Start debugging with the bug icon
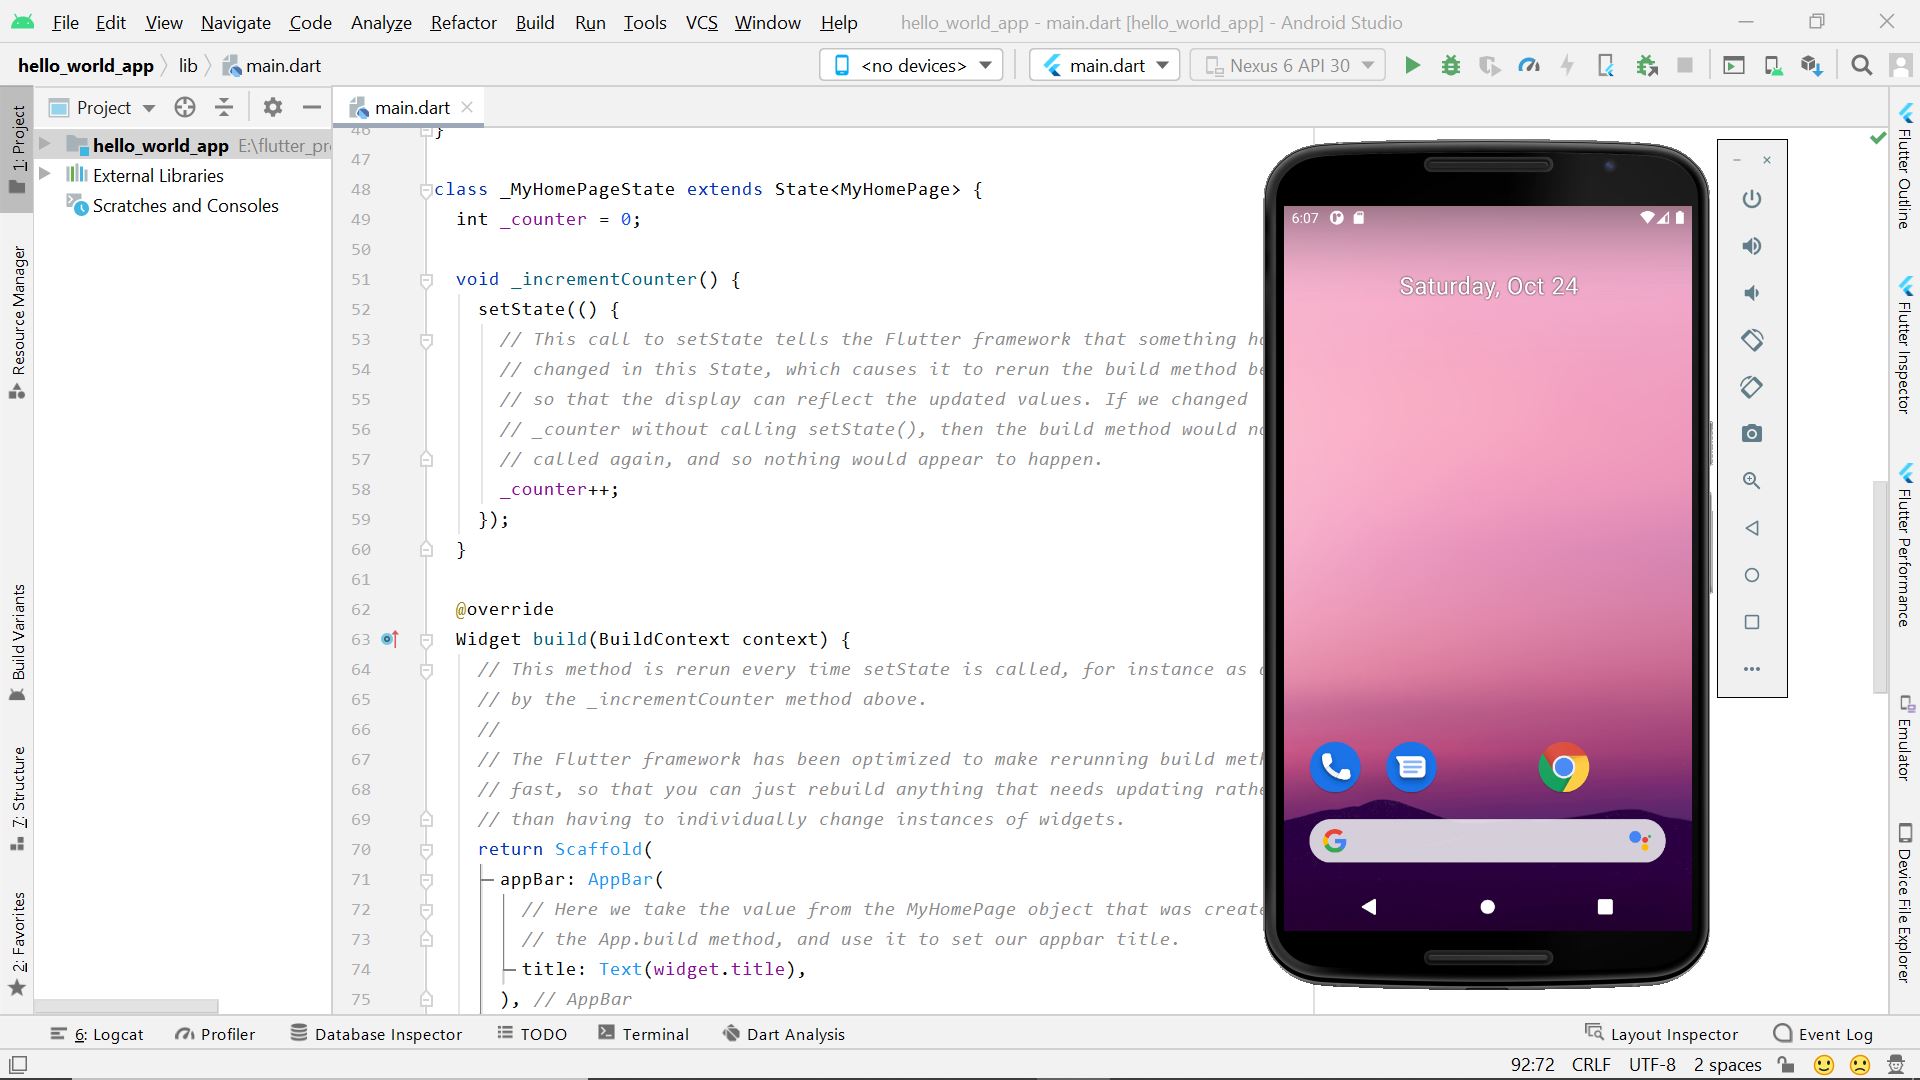Image resolution: width=1920 pixels, height=1080 pixels. (x=1451, y=64)
